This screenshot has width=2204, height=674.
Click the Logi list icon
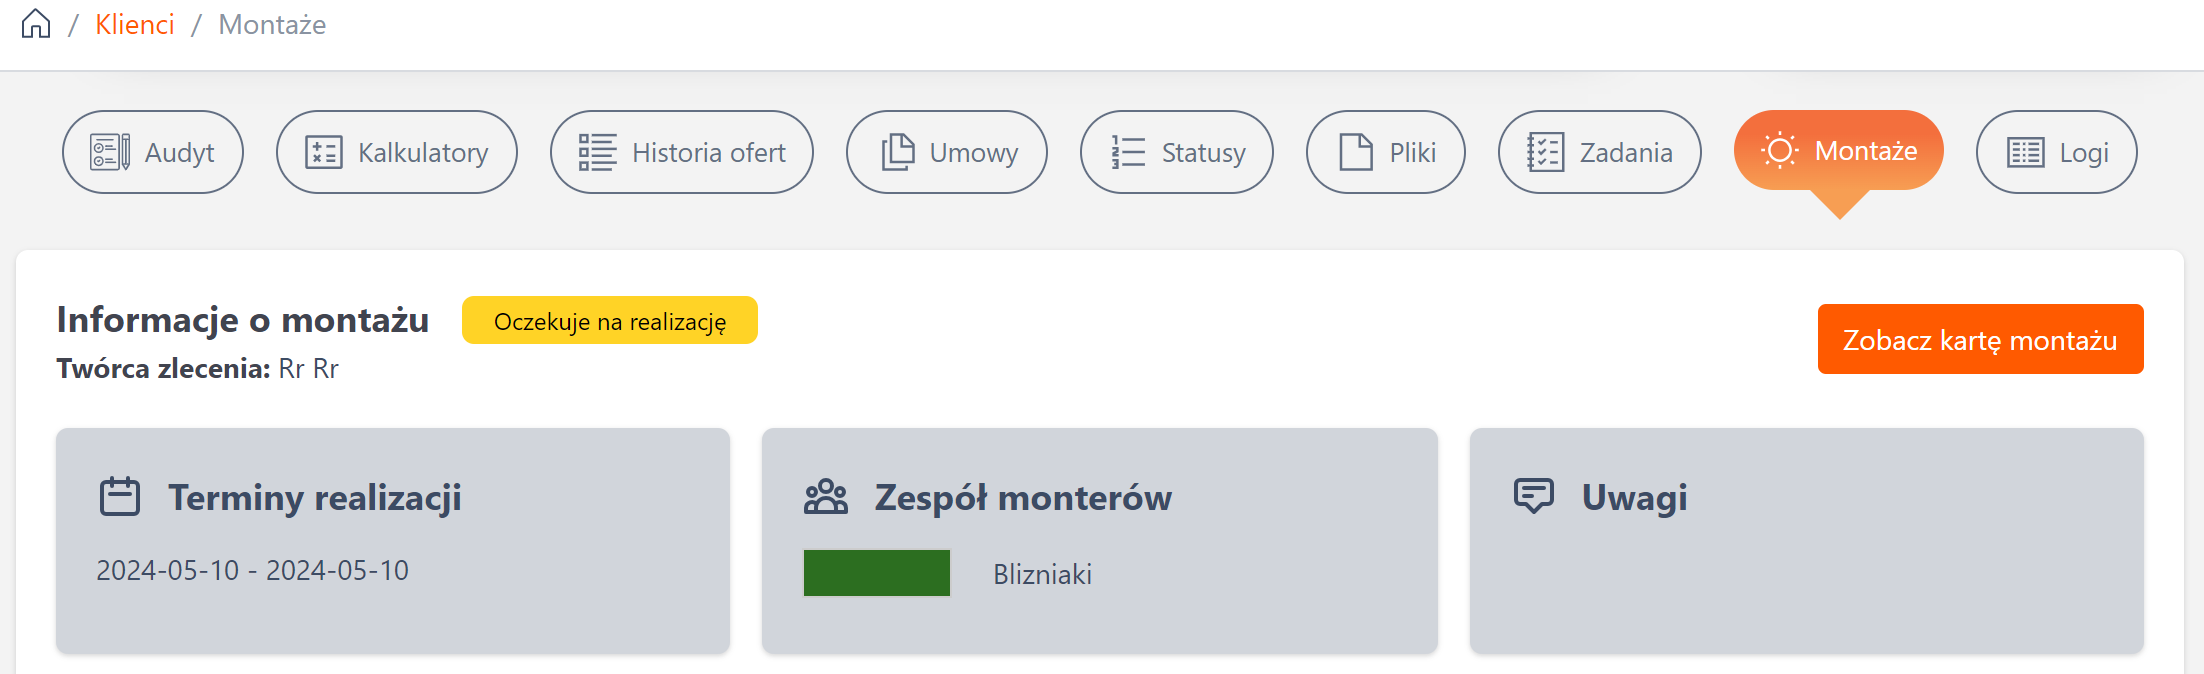click(x=2026, y=152)
